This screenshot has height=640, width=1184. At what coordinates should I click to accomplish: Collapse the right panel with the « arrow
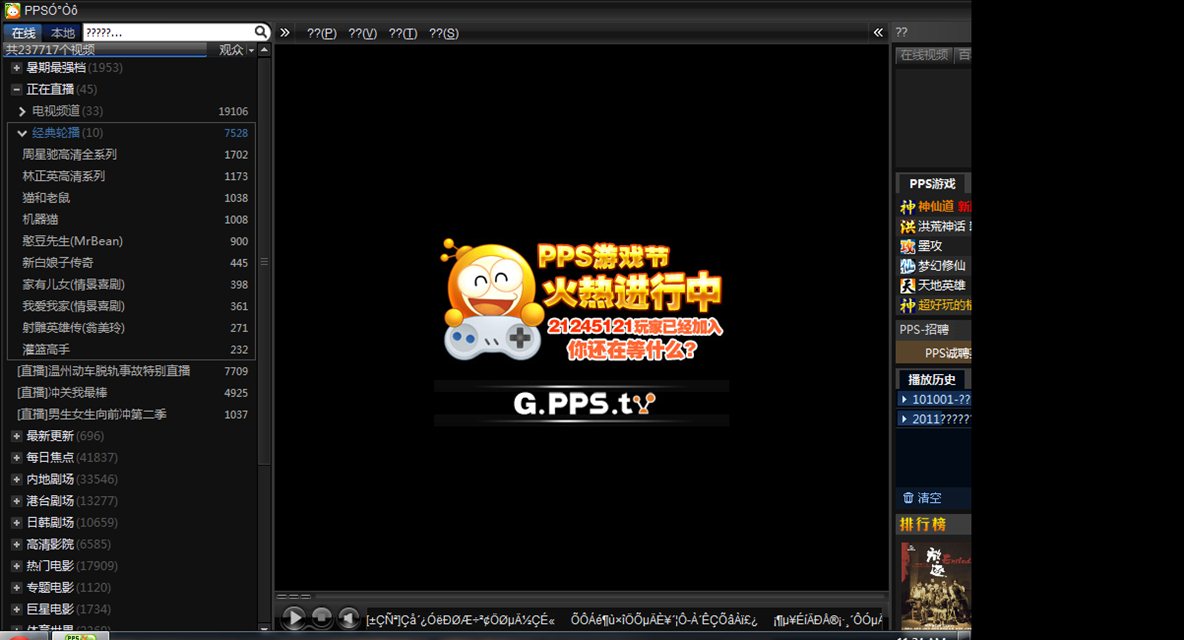878,32
